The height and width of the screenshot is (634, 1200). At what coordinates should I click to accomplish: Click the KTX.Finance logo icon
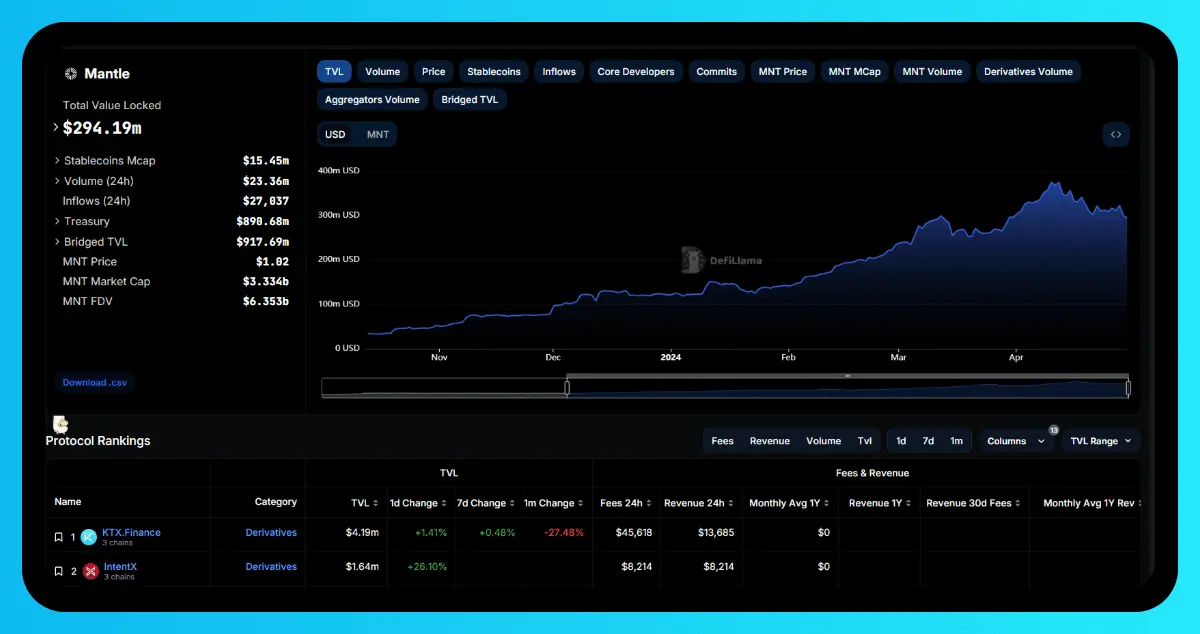[x=89, y=537]
